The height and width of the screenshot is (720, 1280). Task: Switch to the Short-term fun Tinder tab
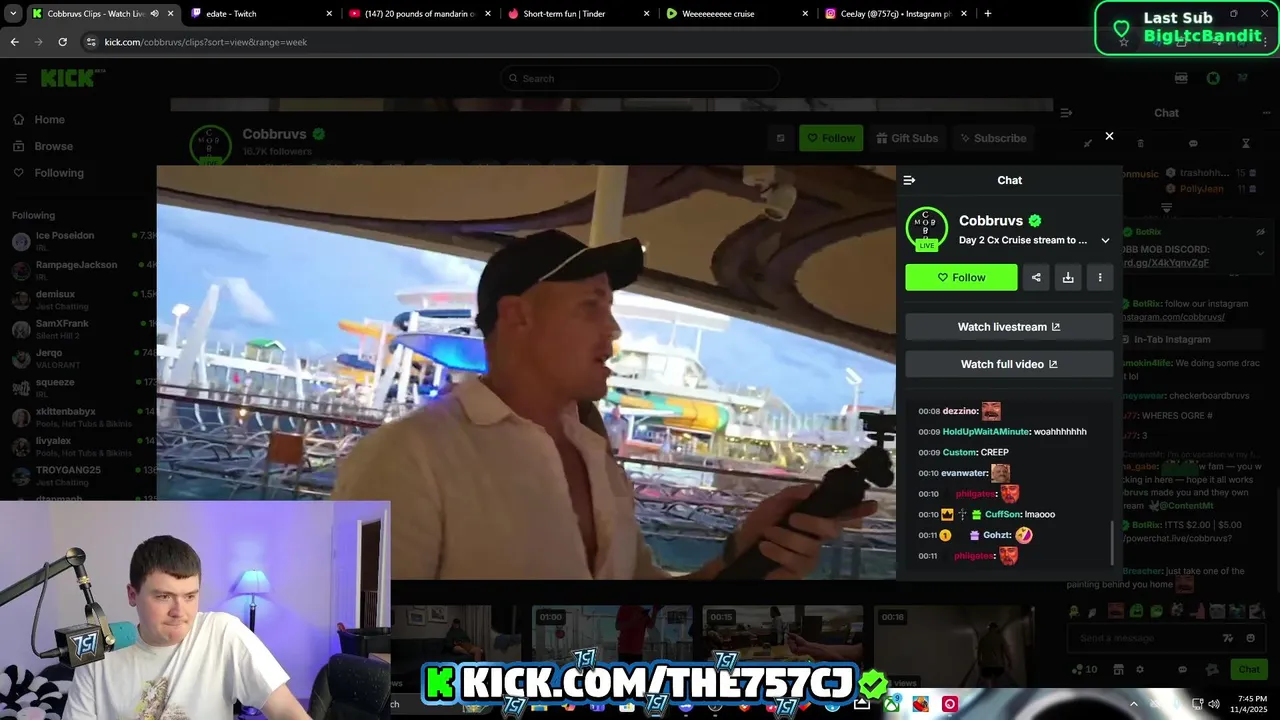pos(577,14)
